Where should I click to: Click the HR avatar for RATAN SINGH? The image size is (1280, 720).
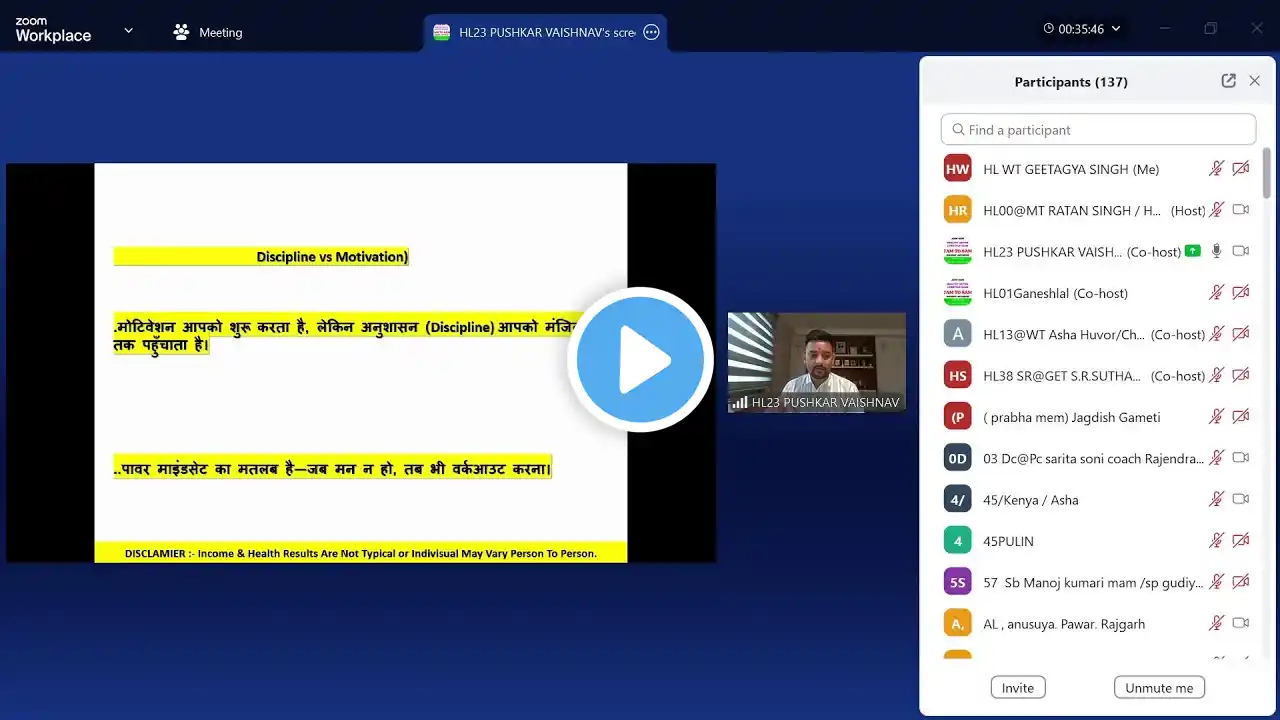[957, 210]
